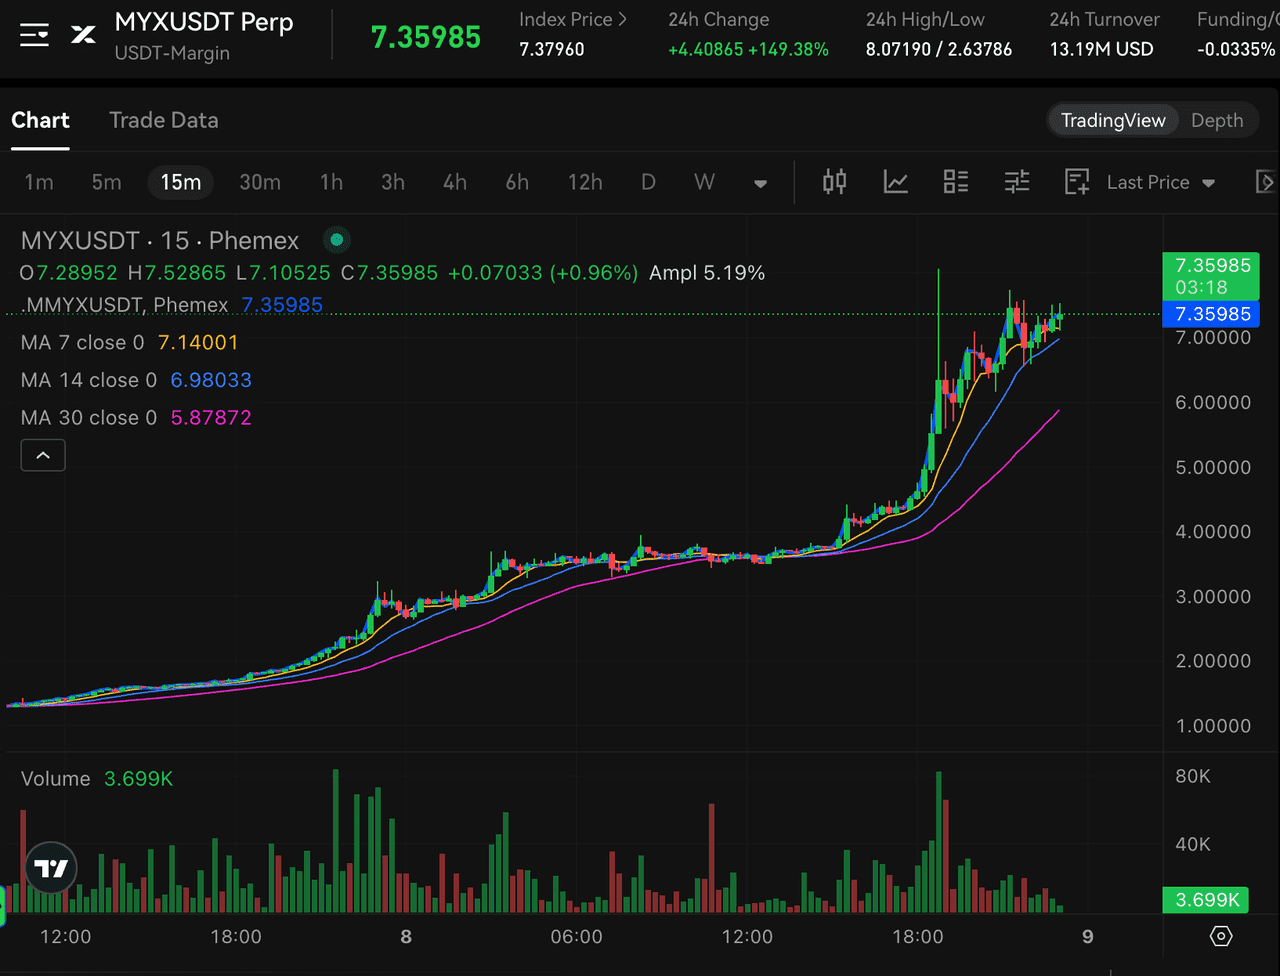This screenshot has width=1280, height=976.
Task: Click the 80K volume axis level
Action: pos(1192,776)
